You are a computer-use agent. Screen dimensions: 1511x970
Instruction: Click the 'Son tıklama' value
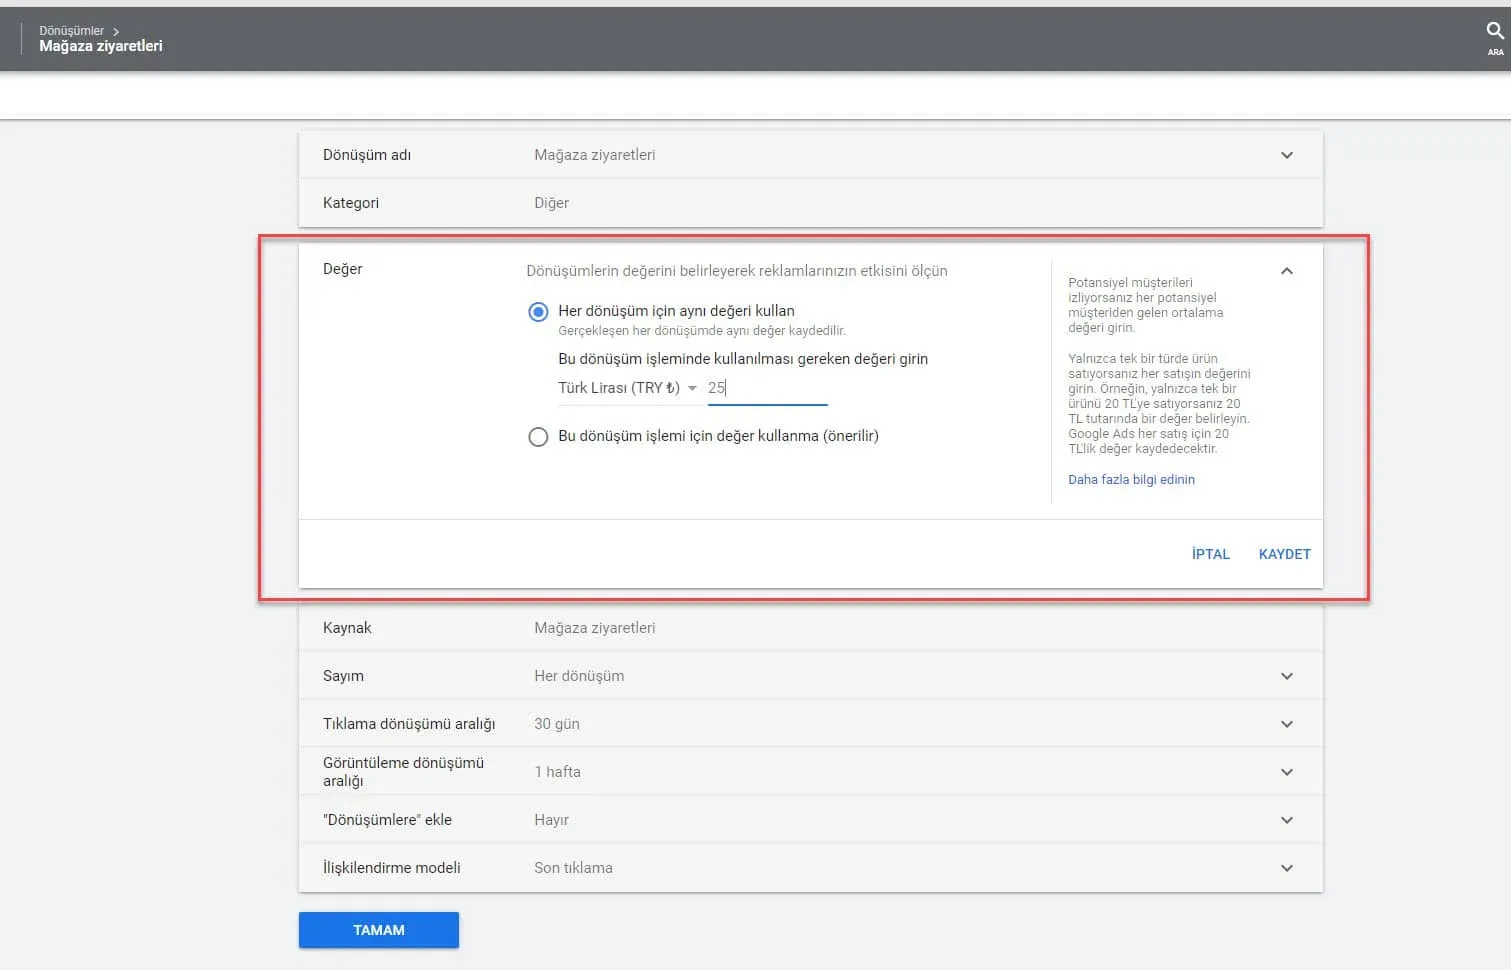pyautogui.click(x=573, y=868)
